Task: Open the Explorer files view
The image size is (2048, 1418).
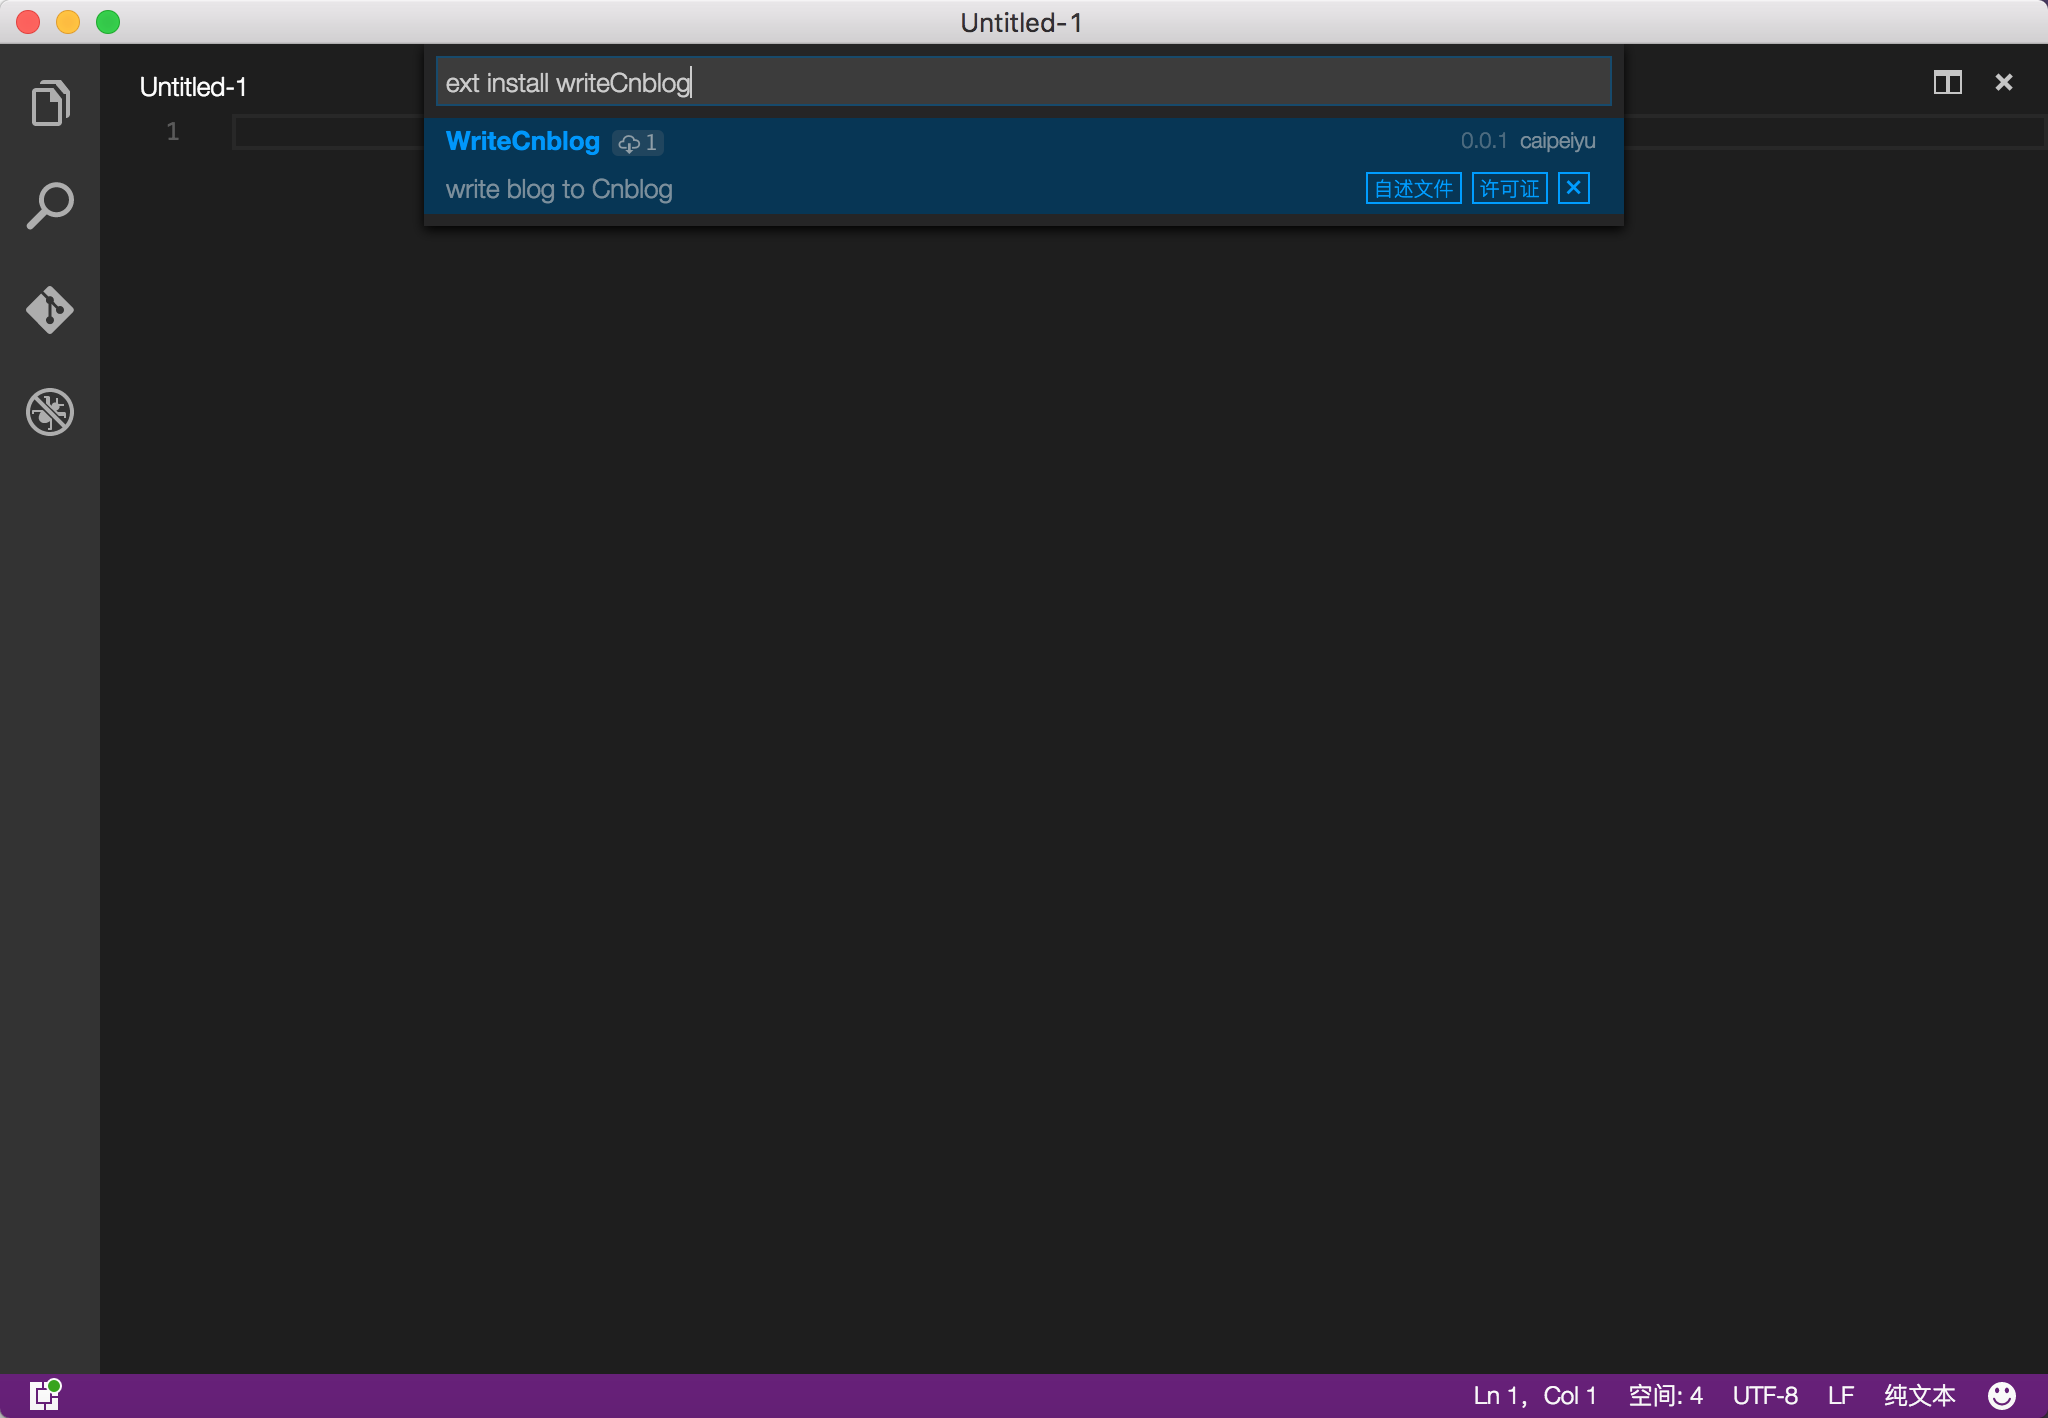Action: (x=50, y=103)
